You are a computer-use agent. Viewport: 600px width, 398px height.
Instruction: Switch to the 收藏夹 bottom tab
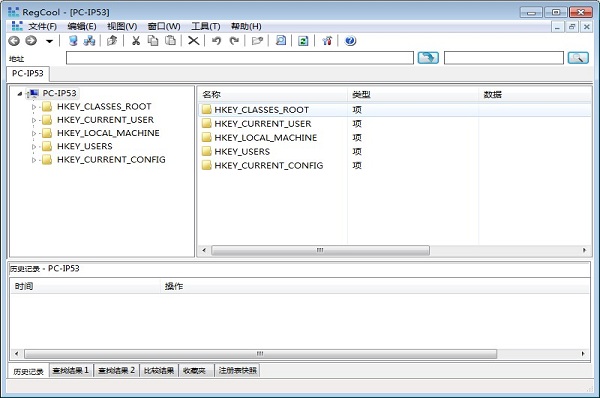click(x=195, y=370)
